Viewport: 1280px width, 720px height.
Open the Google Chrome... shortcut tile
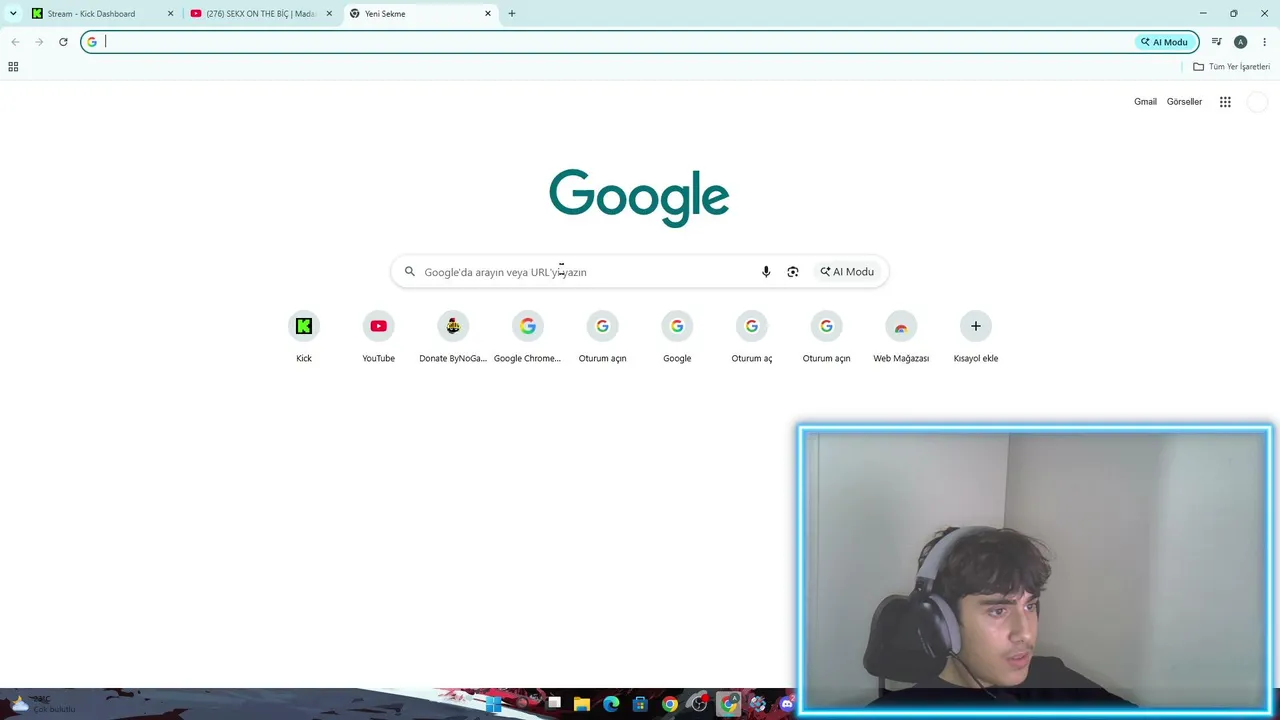click(x=527, y=337)
